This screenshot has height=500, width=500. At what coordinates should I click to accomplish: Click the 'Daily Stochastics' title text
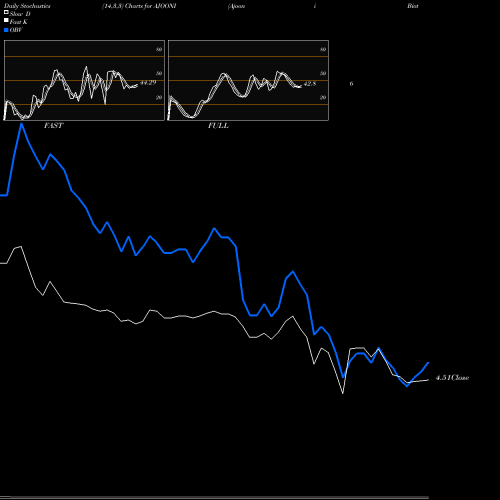coord(27,6)
